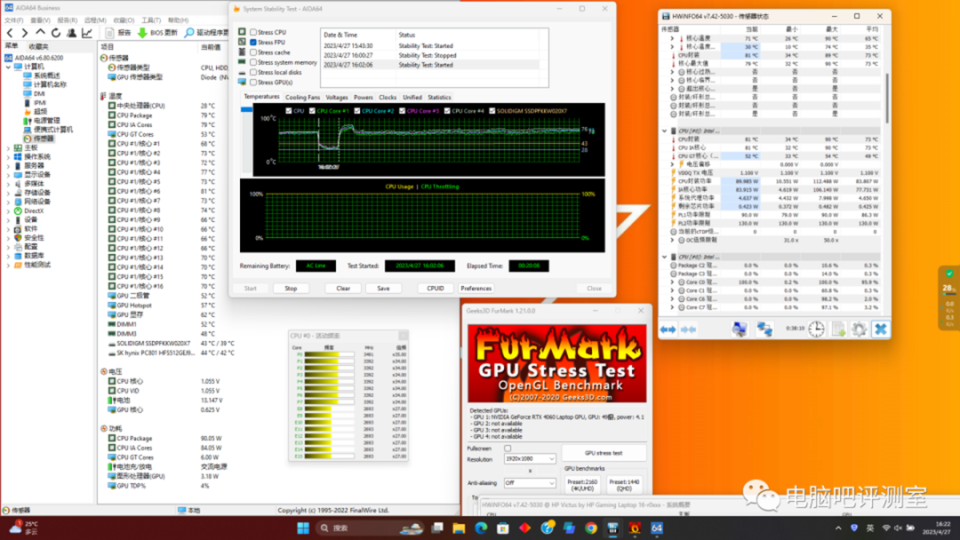Enable the Stress GPU(s) checkbox
Screen dimensions: 960x540
253,82
